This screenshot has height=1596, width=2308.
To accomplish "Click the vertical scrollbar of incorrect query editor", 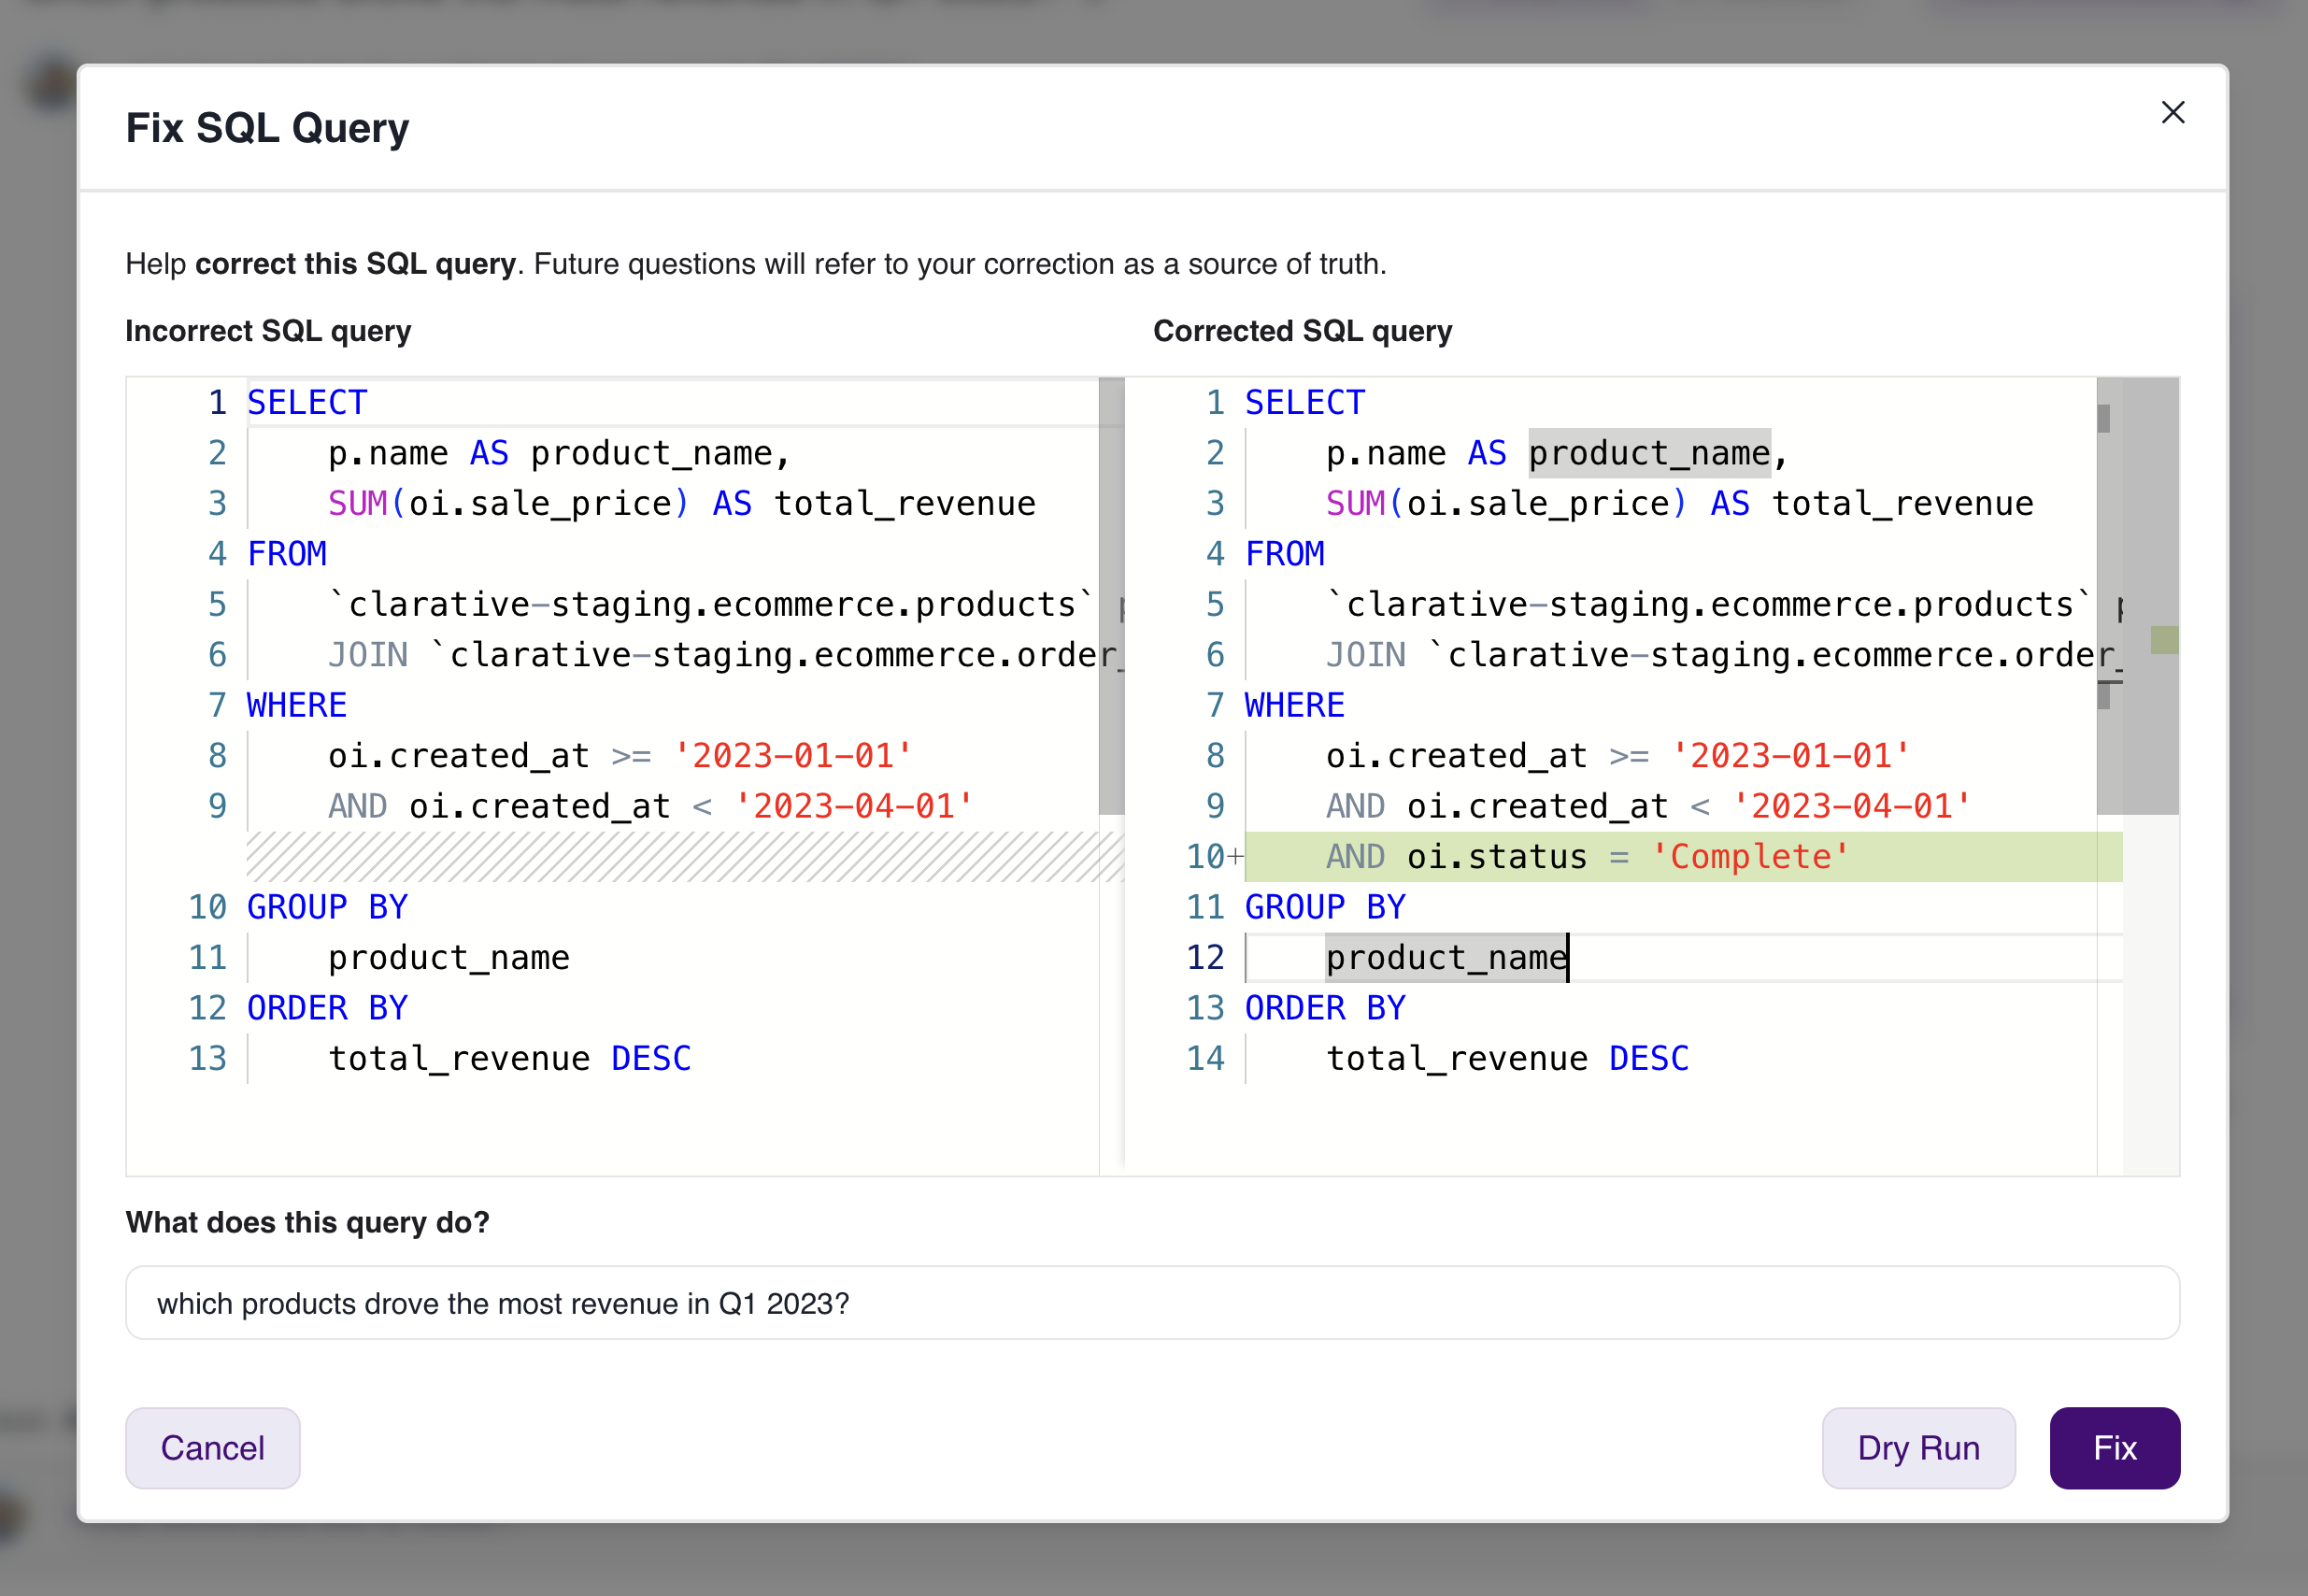I will tap(1111, 596).
